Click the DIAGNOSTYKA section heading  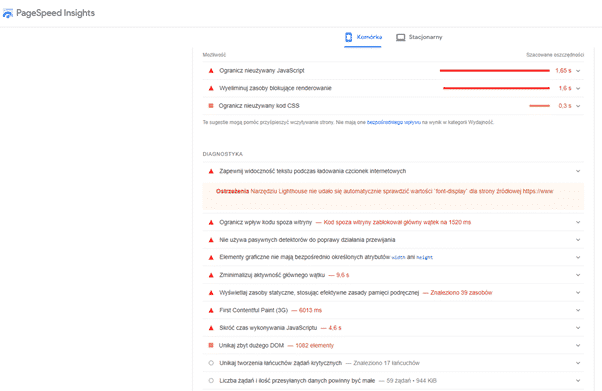pos(223,154)
